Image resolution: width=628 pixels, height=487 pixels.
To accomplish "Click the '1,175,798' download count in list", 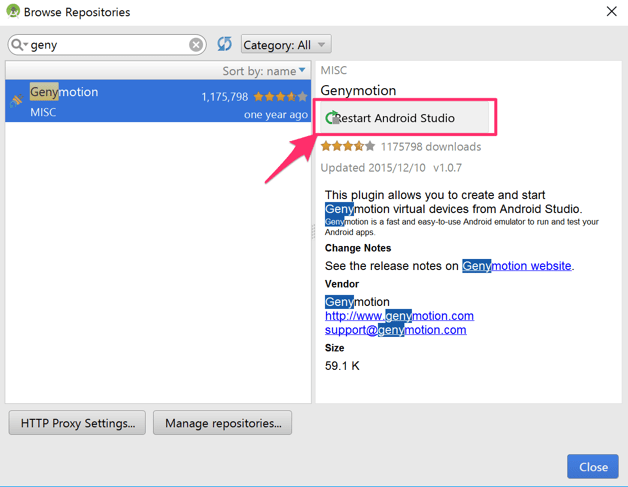I will pyautogui.click(x=225, y=97).
